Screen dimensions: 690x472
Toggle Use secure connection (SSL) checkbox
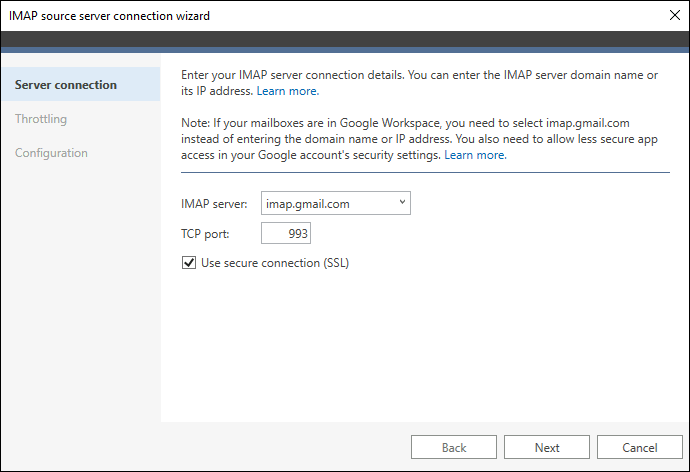189,263
